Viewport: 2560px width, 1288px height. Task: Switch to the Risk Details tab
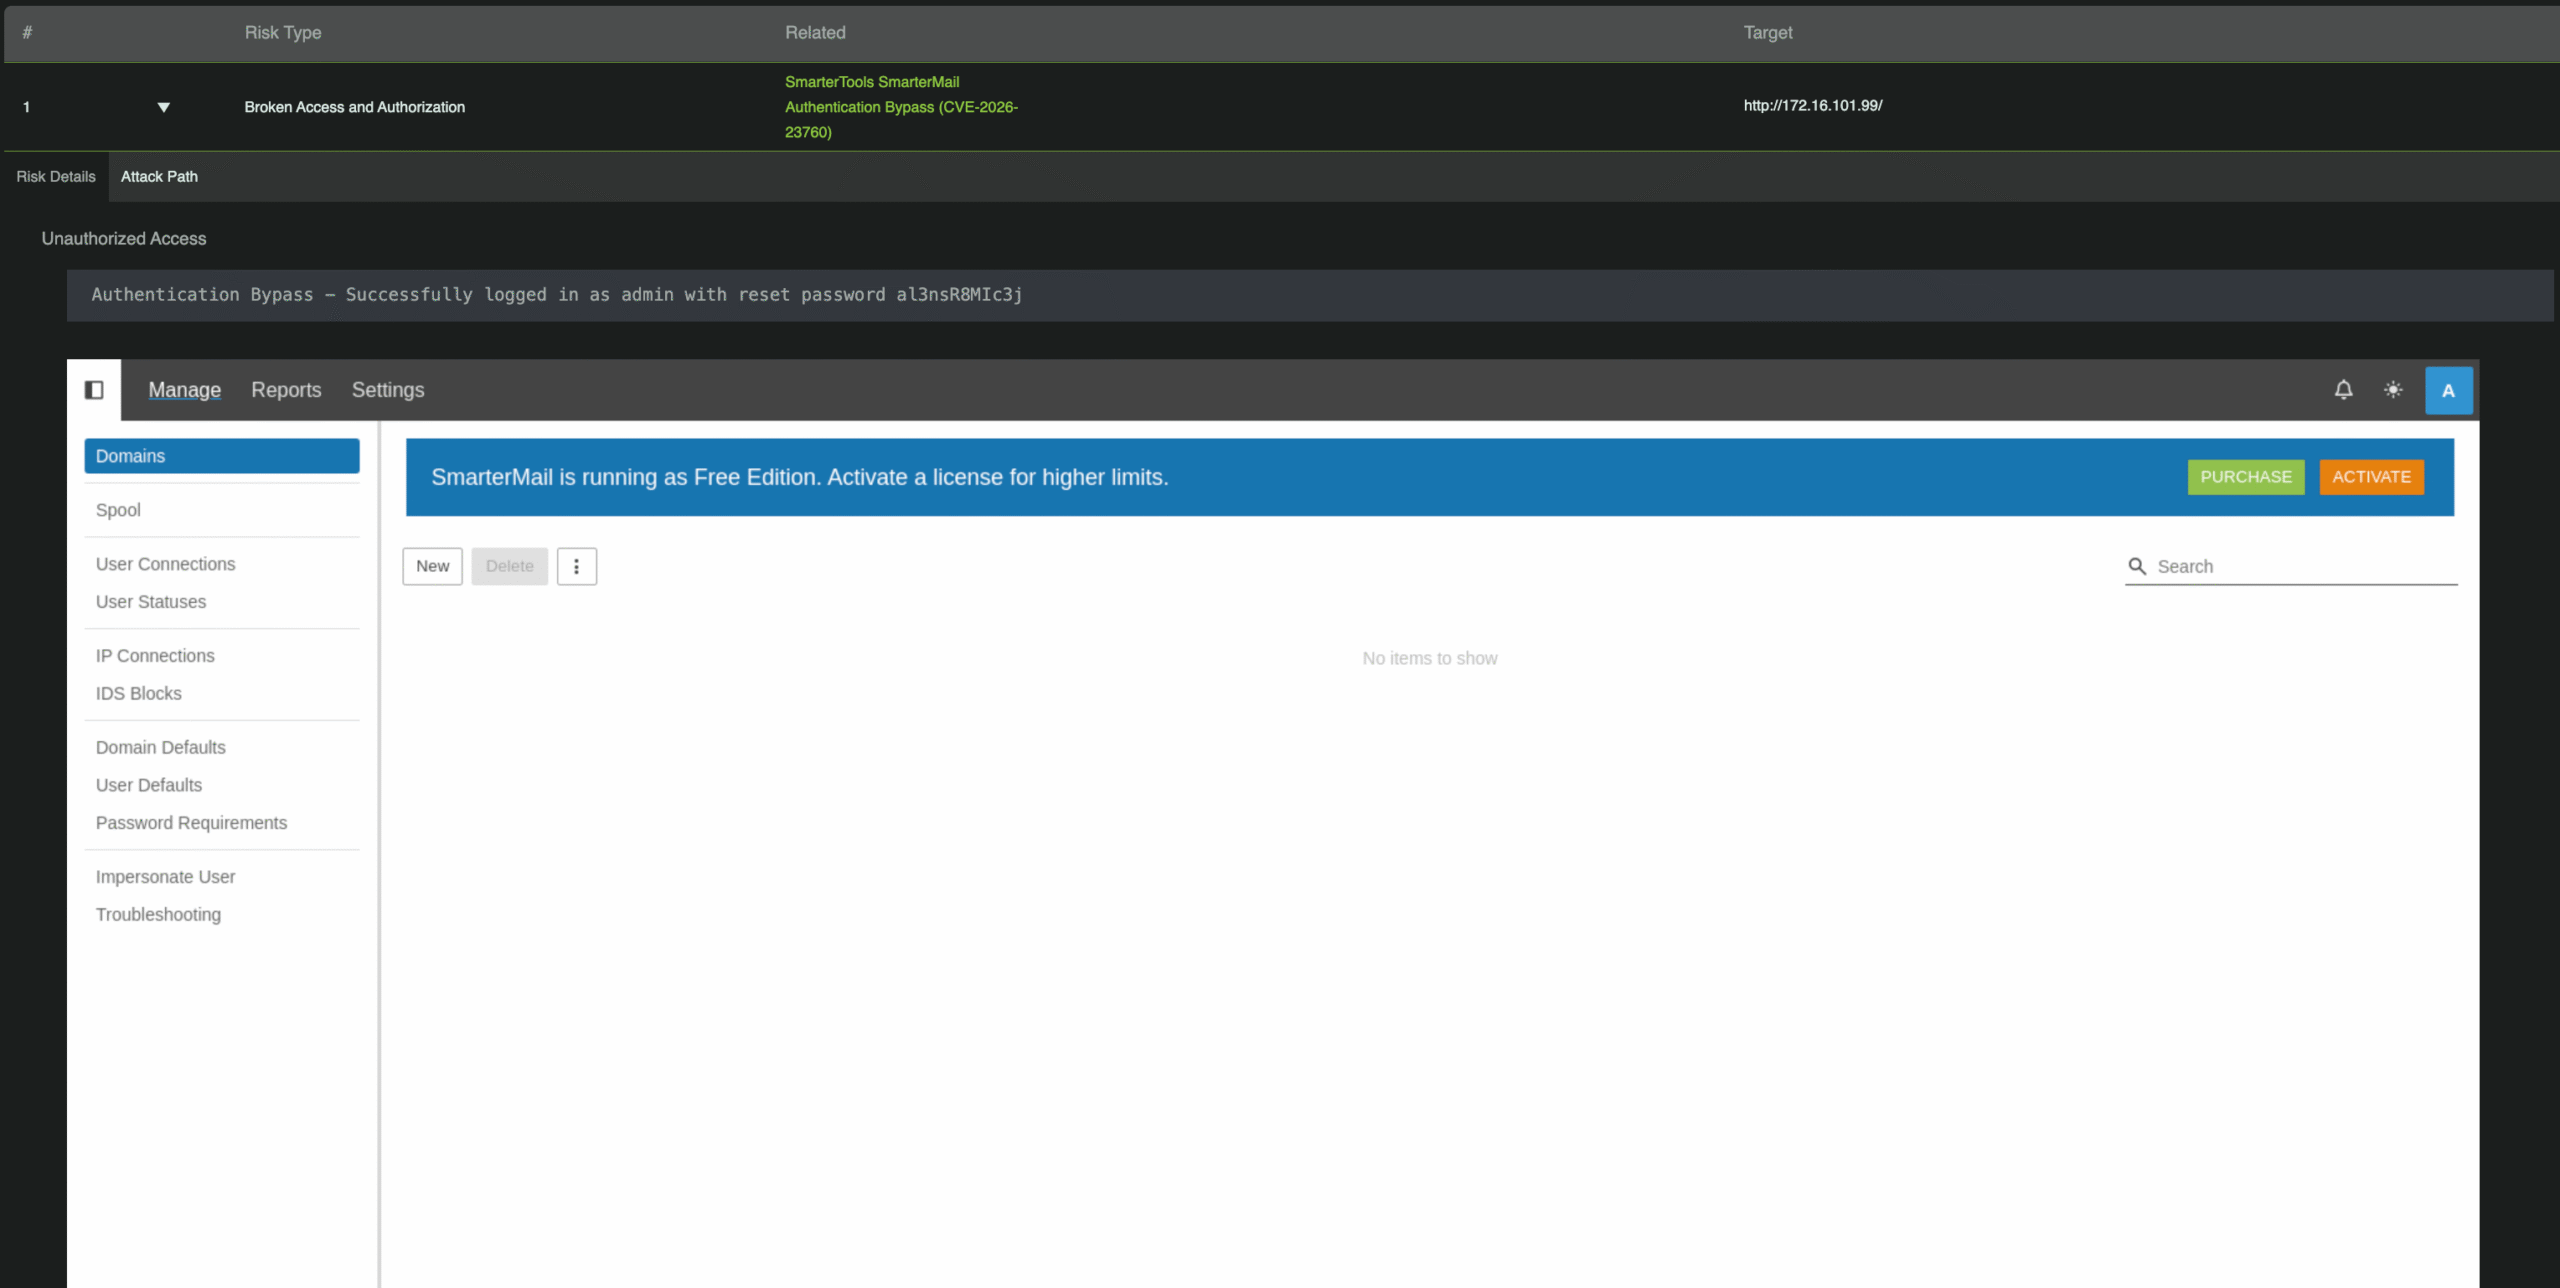tap(56, 177)
